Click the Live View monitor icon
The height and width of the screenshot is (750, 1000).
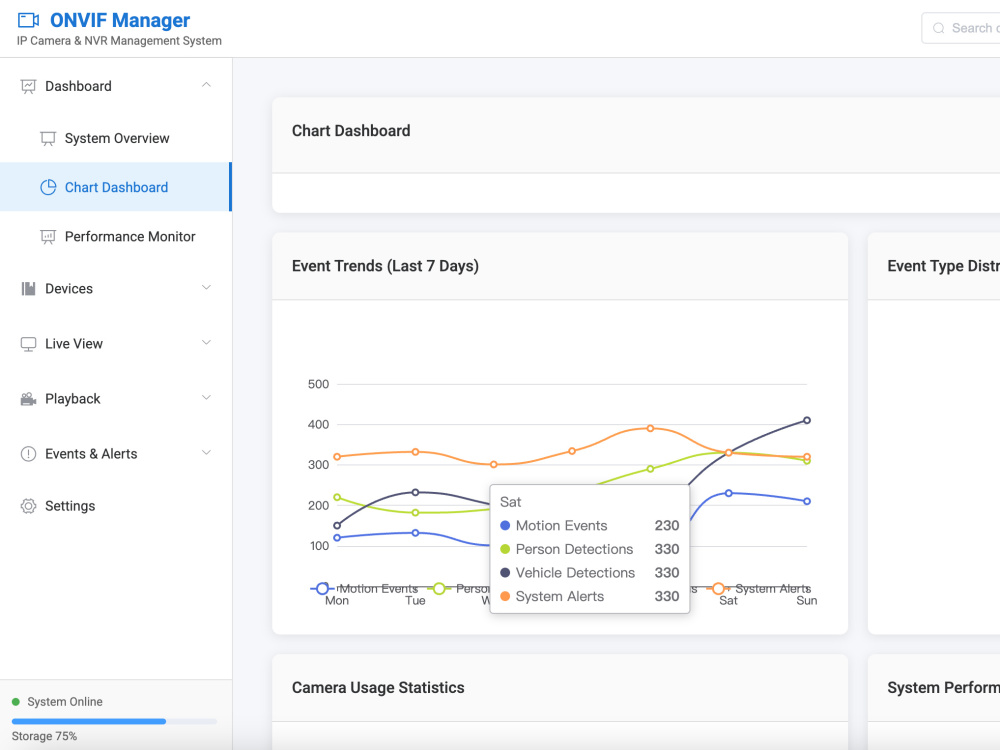point(28,344)
